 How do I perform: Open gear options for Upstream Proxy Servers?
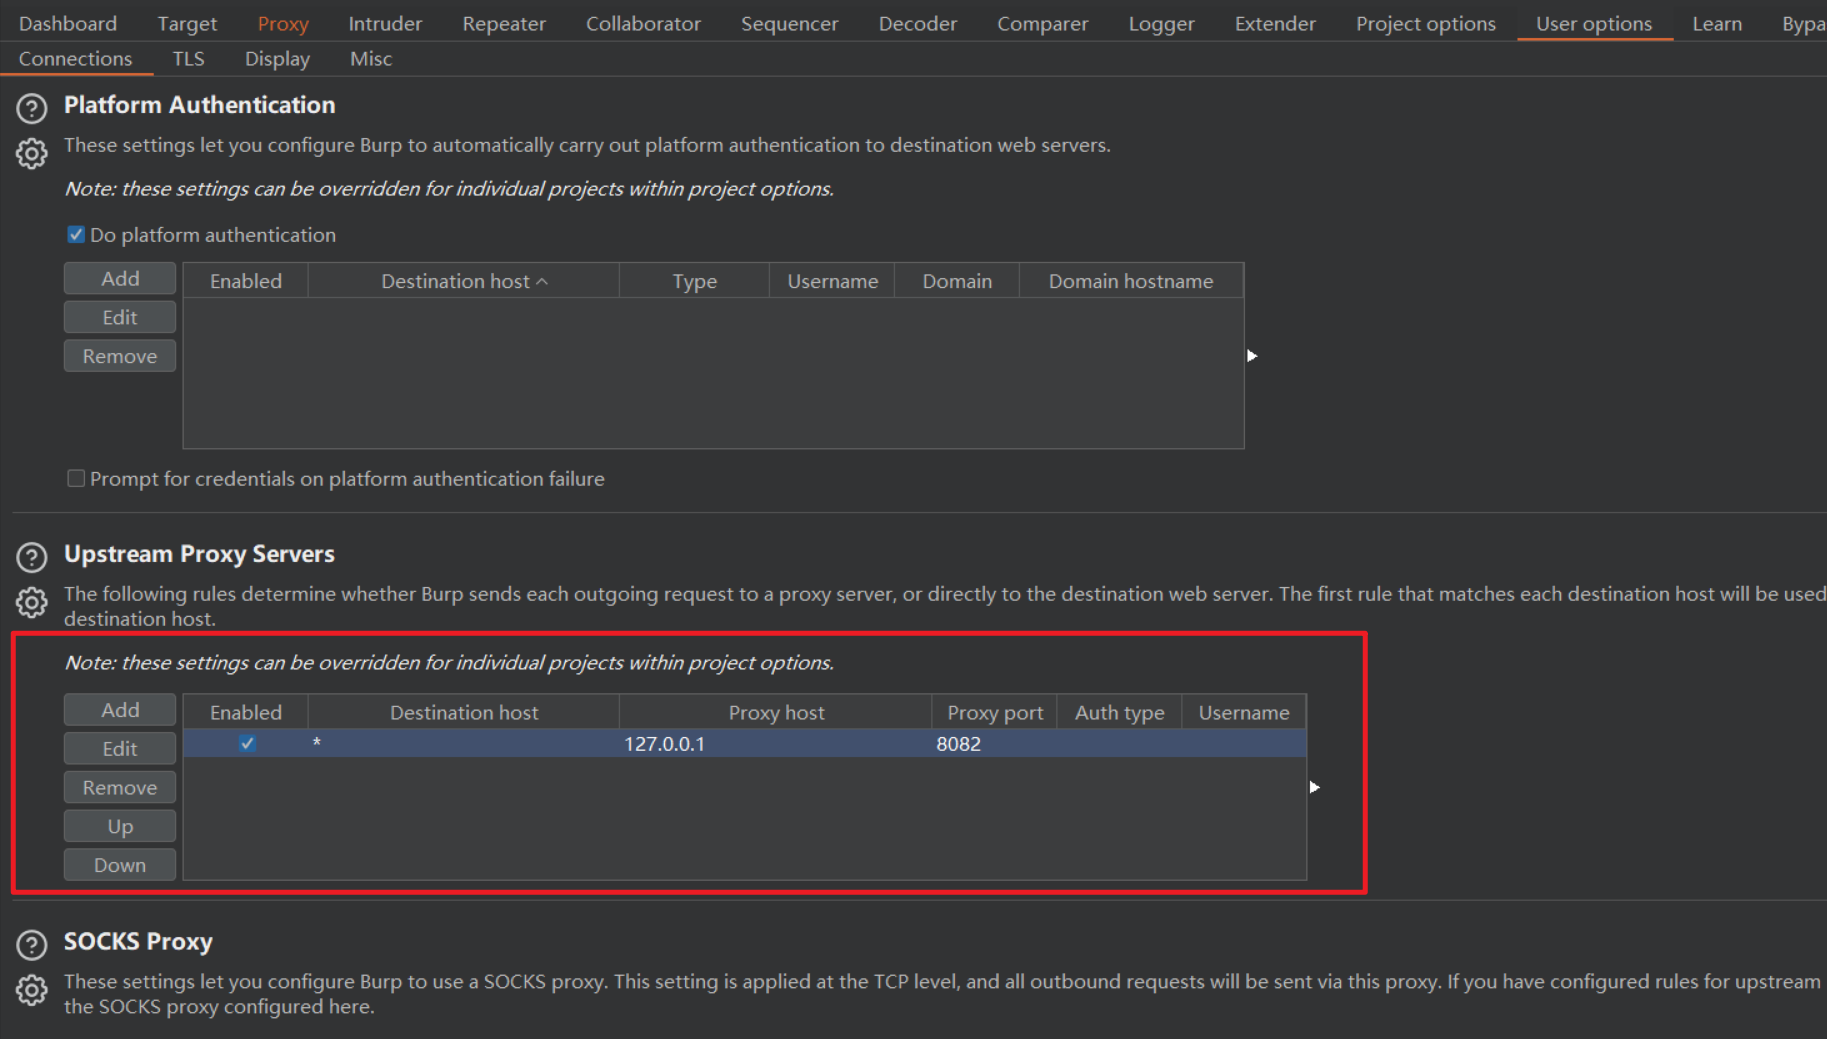(32, 602)
